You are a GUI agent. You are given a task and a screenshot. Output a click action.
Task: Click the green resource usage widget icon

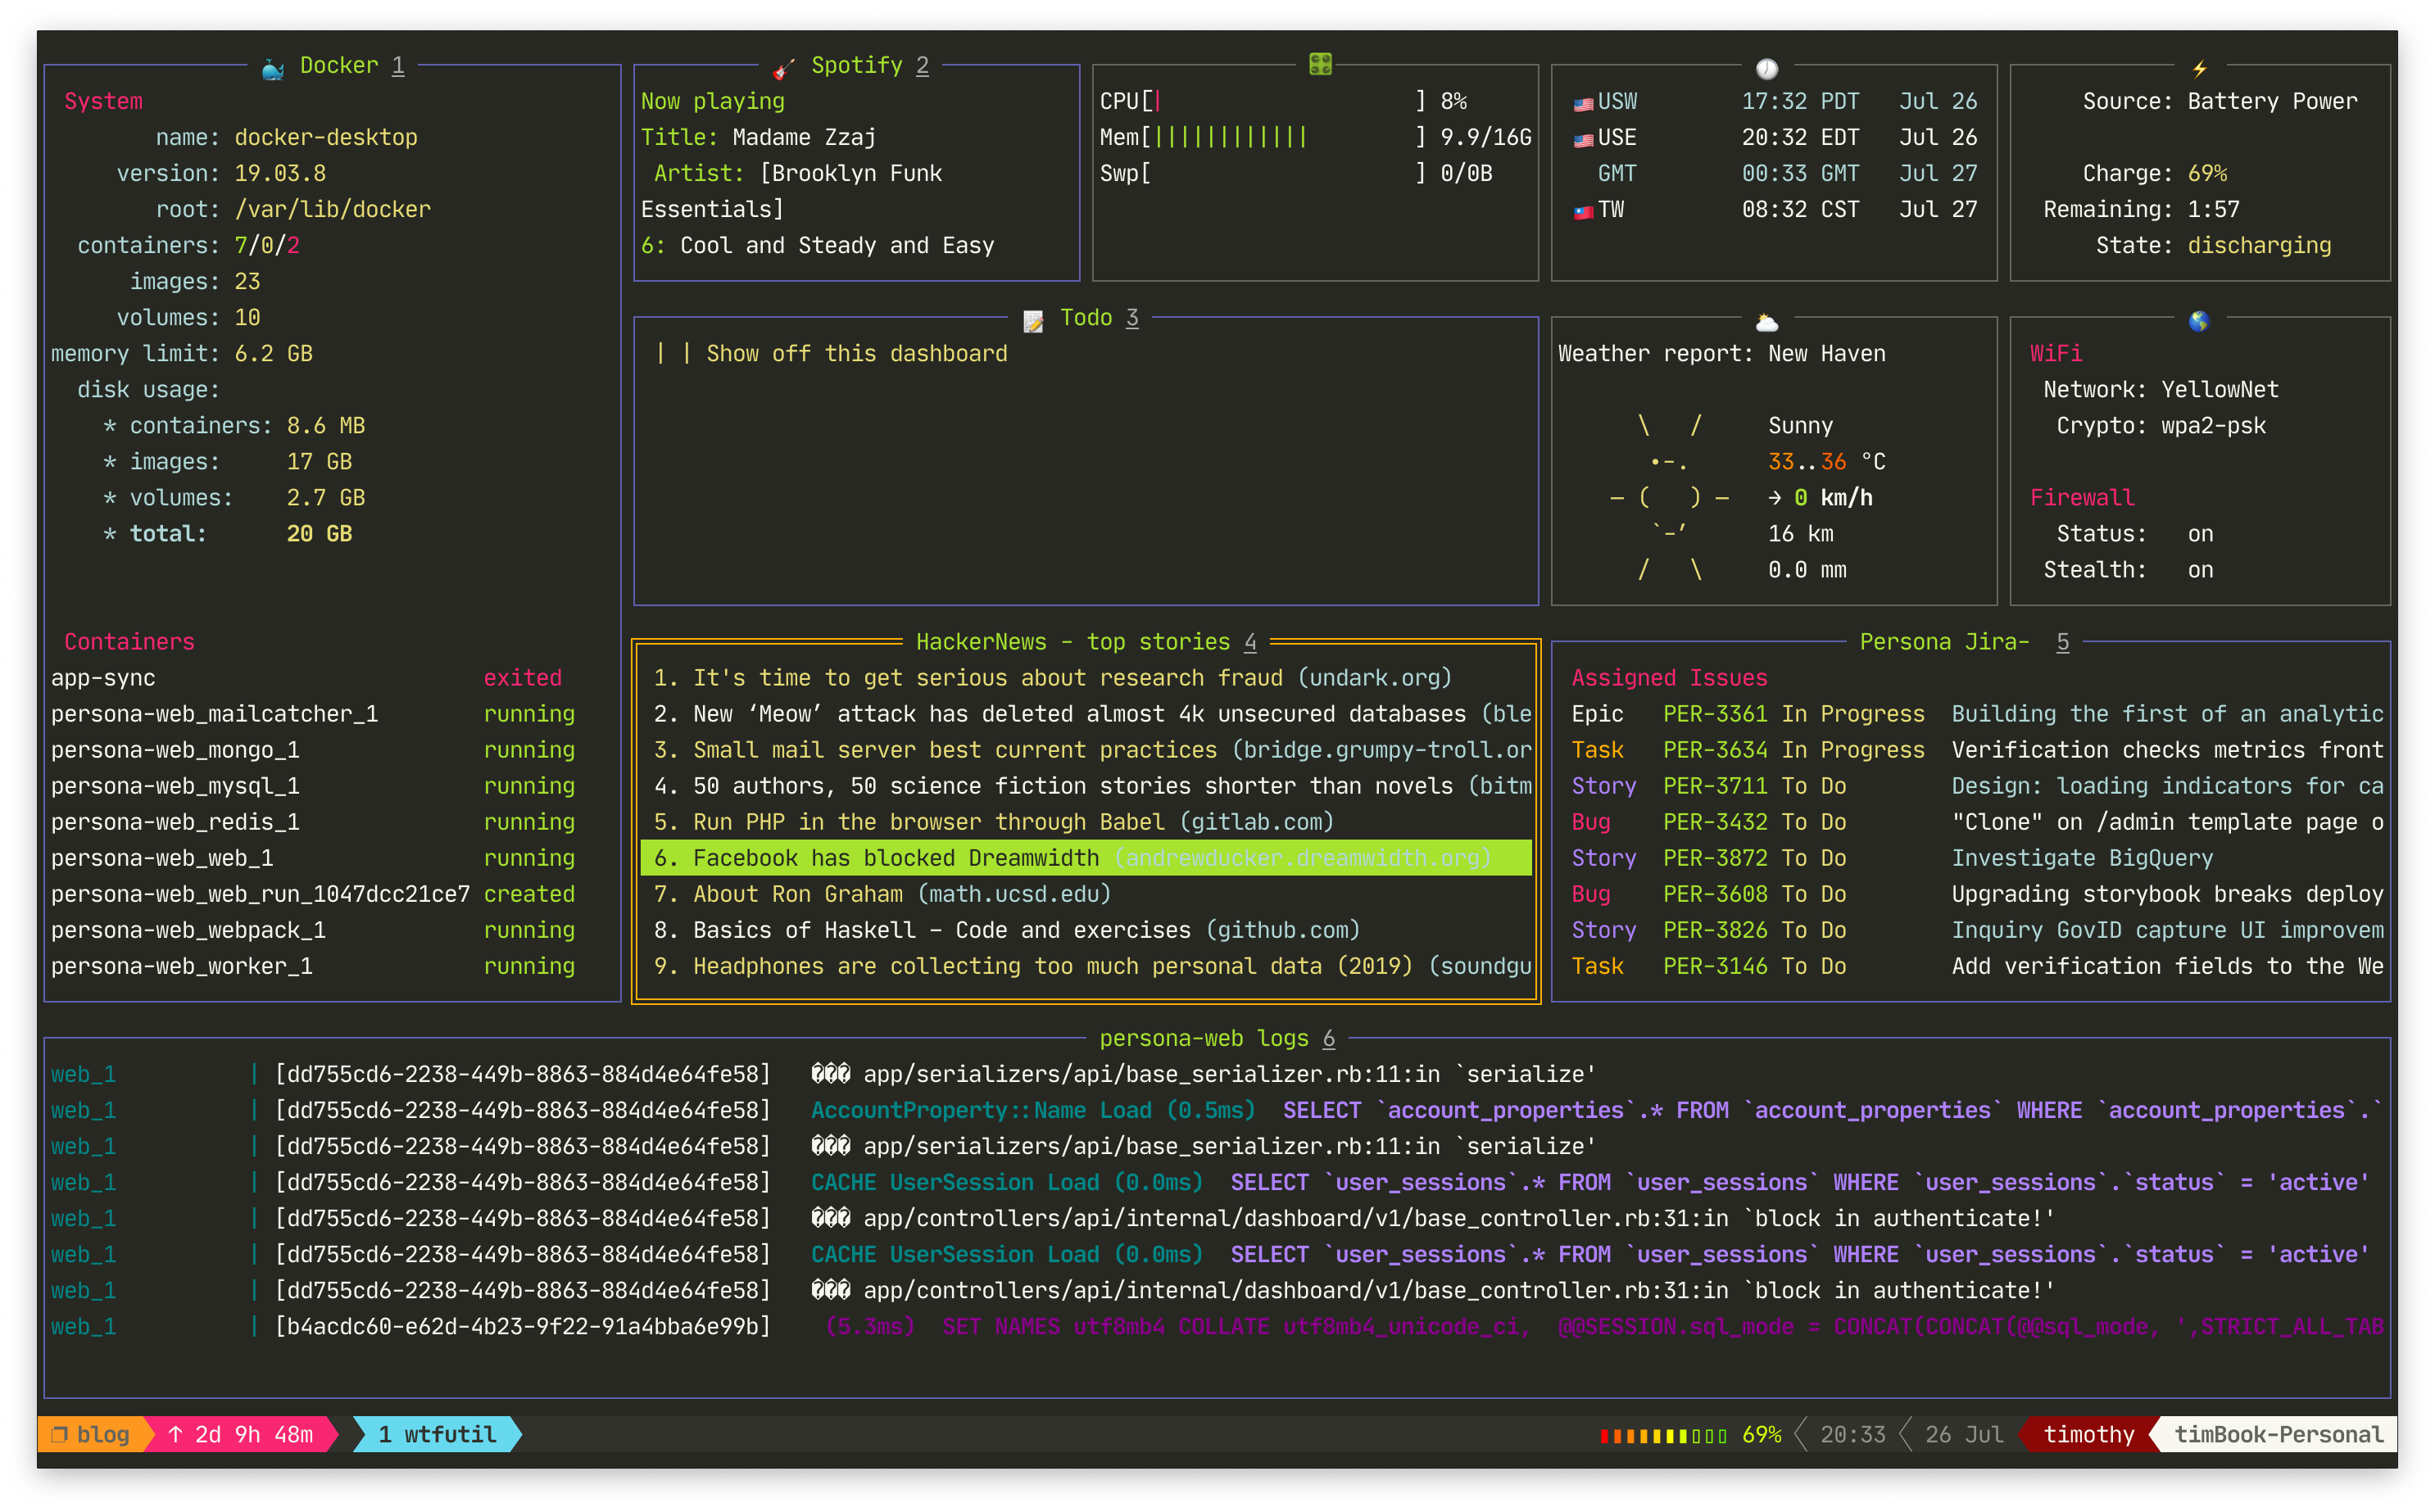pyautogui.click(x=1320, y=65)
